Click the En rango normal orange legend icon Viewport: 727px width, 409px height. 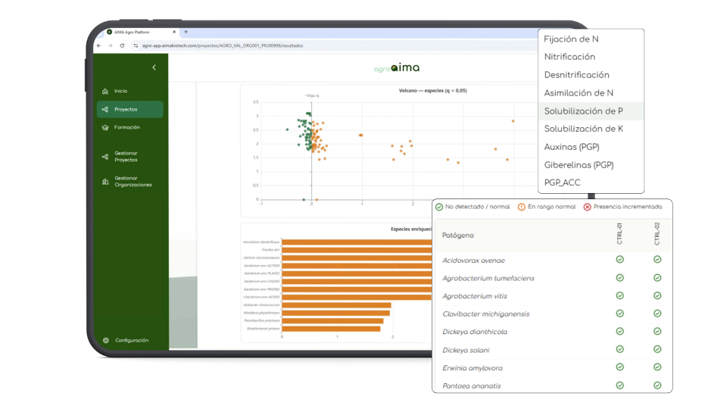pyautogui.click(x=522, y=207)
